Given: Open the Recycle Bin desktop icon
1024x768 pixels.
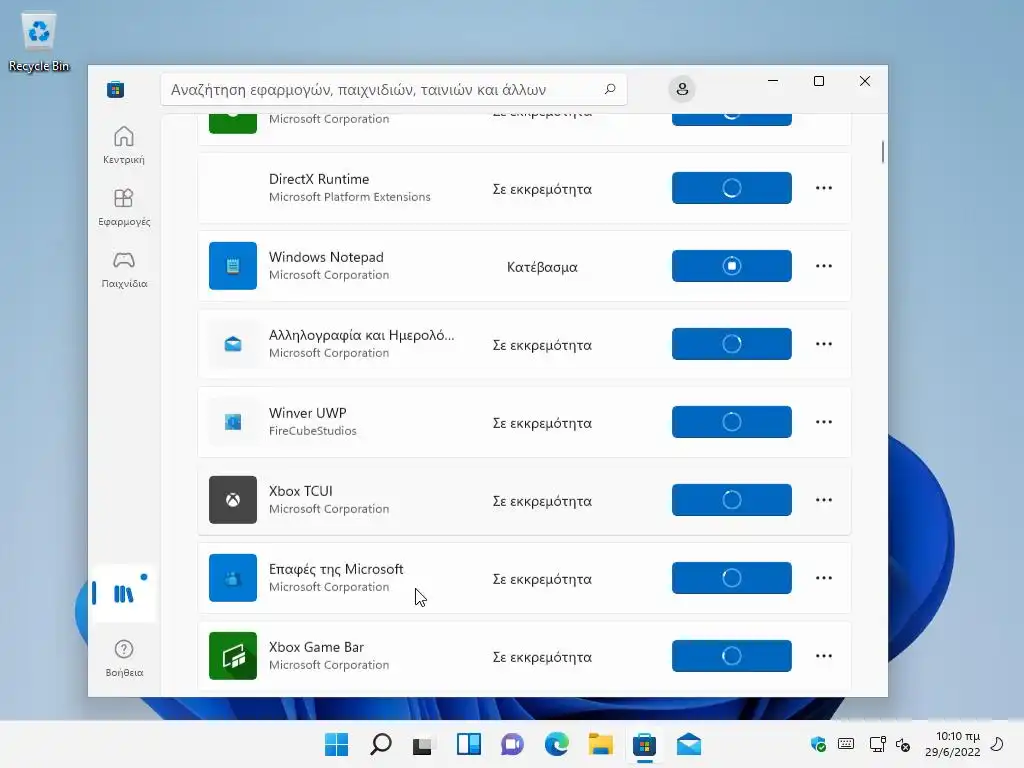Looking at the screenshot, I should (39, 42).
